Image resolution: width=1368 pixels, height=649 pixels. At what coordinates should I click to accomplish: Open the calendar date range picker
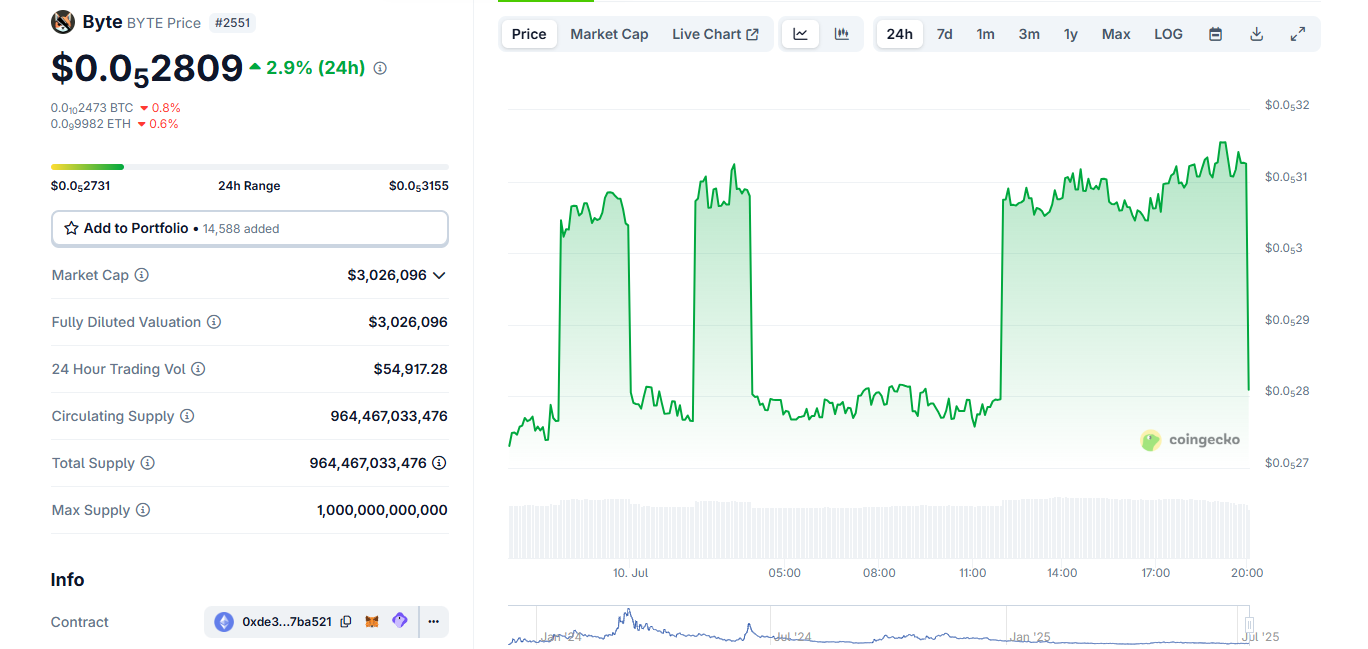(1216, 34)
